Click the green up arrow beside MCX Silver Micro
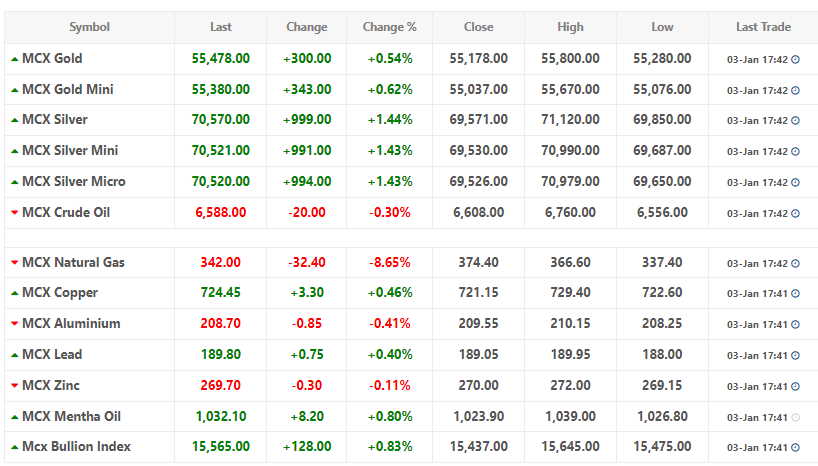This screenshot has width=818, height=466. (15, 182)
